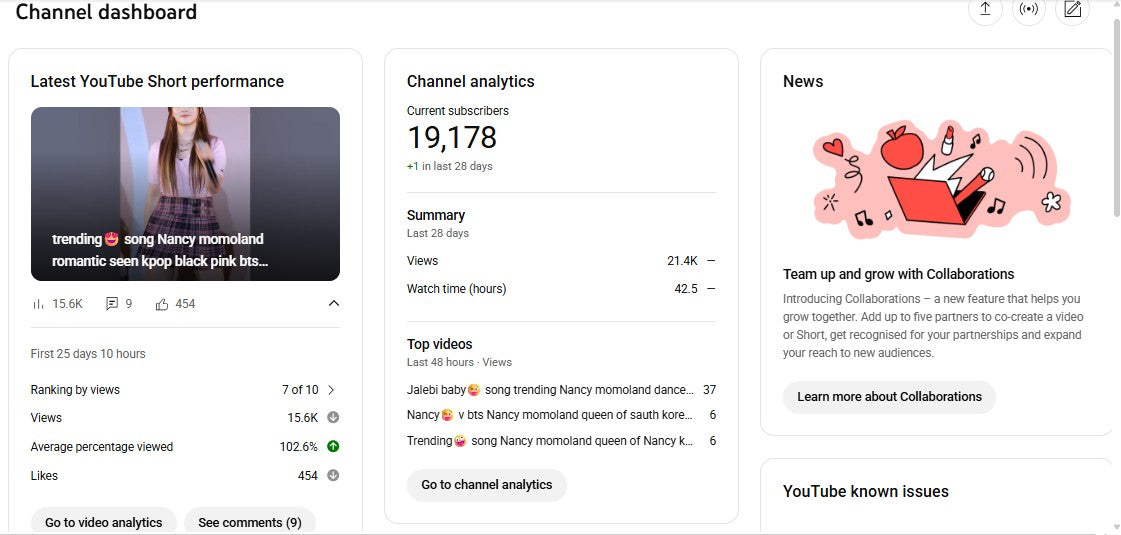Screen dimensions: 1121x535
Task: Click the green up arrow beside 102.6%
Action: coord(333,447)
